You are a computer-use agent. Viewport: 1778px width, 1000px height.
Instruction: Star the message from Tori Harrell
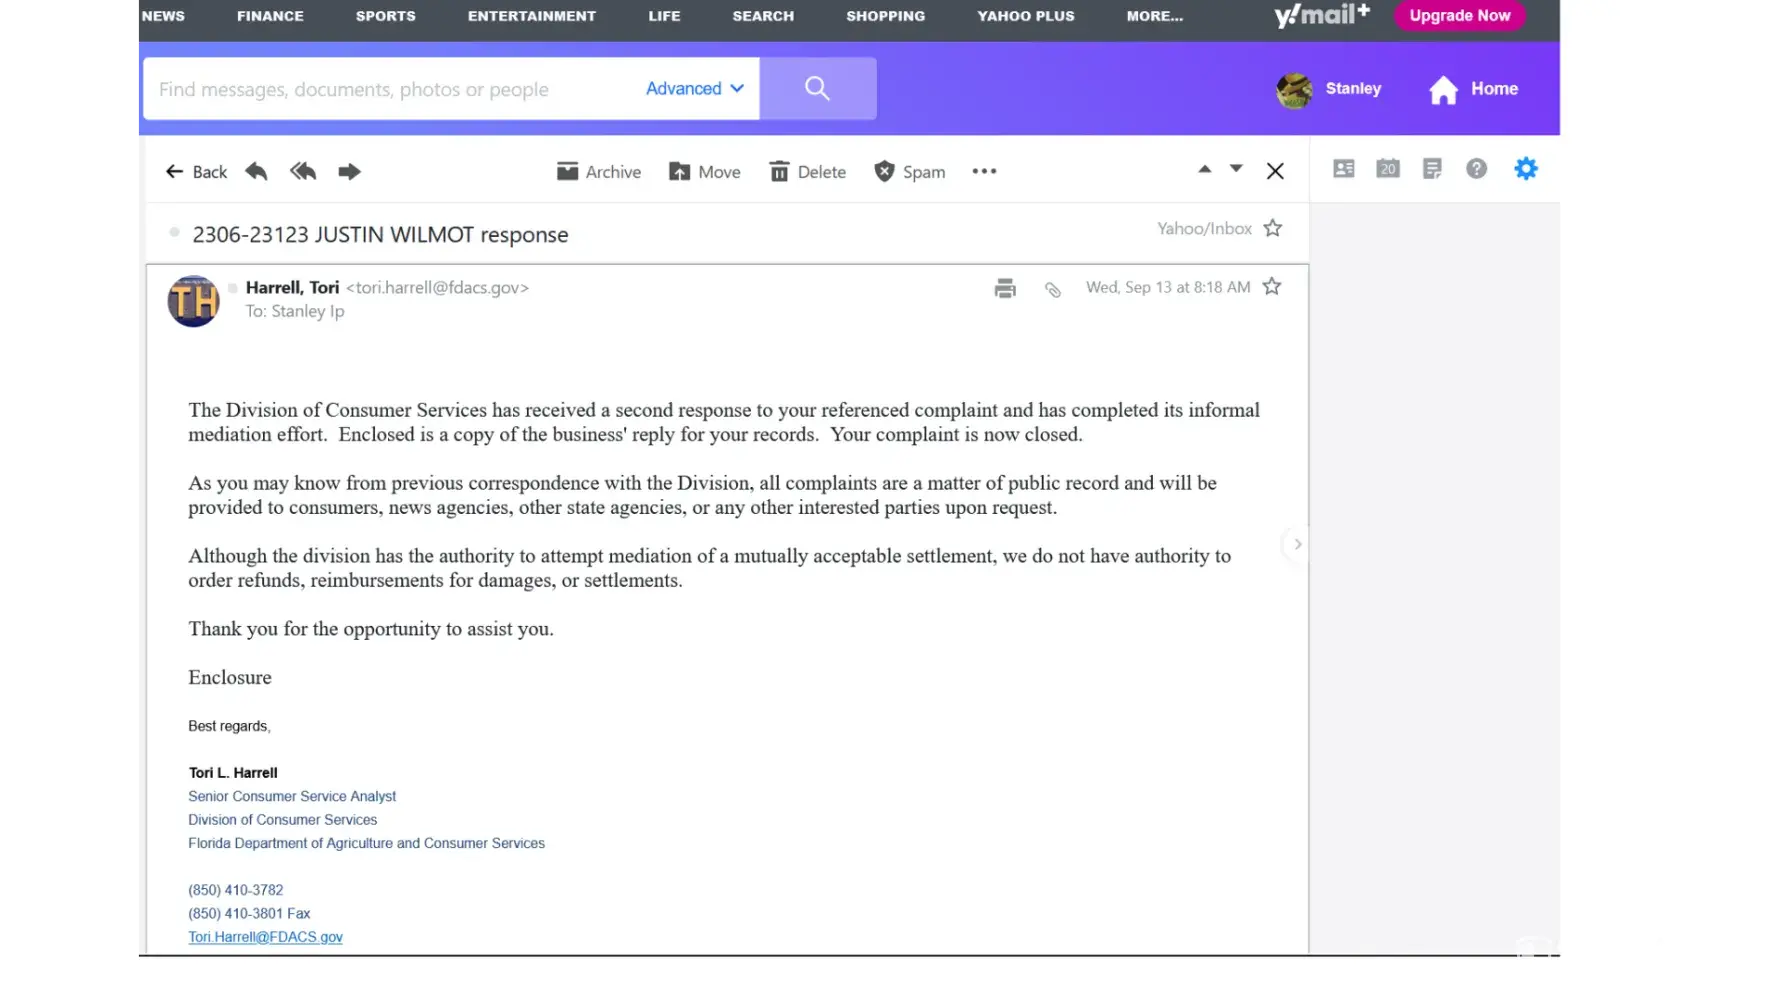tap(1272, 287)
